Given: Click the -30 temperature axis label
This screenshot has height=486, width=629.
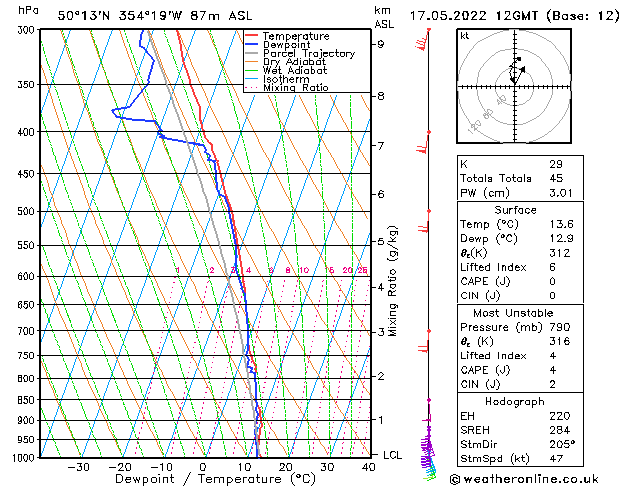Looking at the screenshot, I should 78,467.
